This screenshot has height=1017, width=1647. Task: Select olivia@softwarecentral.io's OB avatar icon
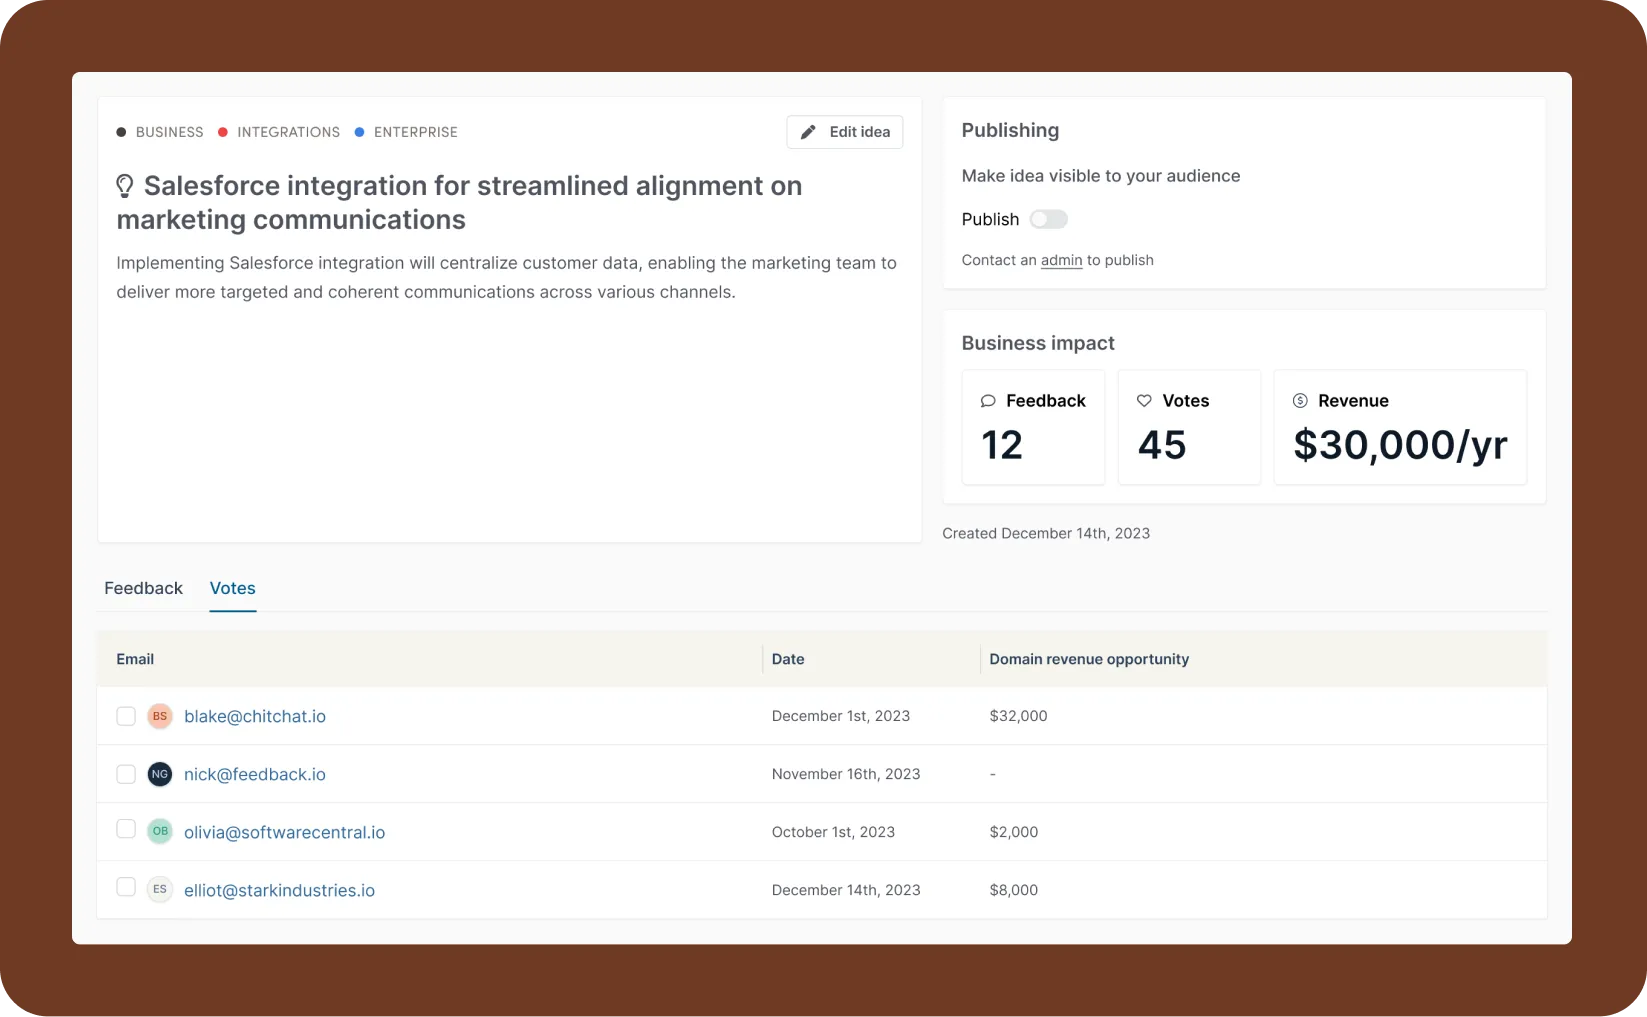pos(159,831)
